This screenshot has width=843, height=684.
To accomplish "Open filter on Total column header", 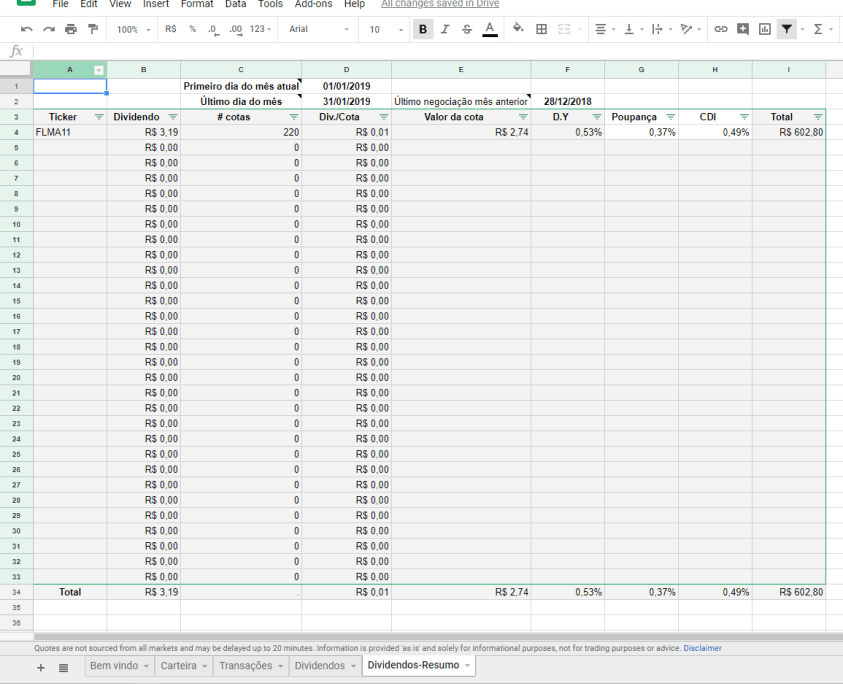I will coord(818,117).
